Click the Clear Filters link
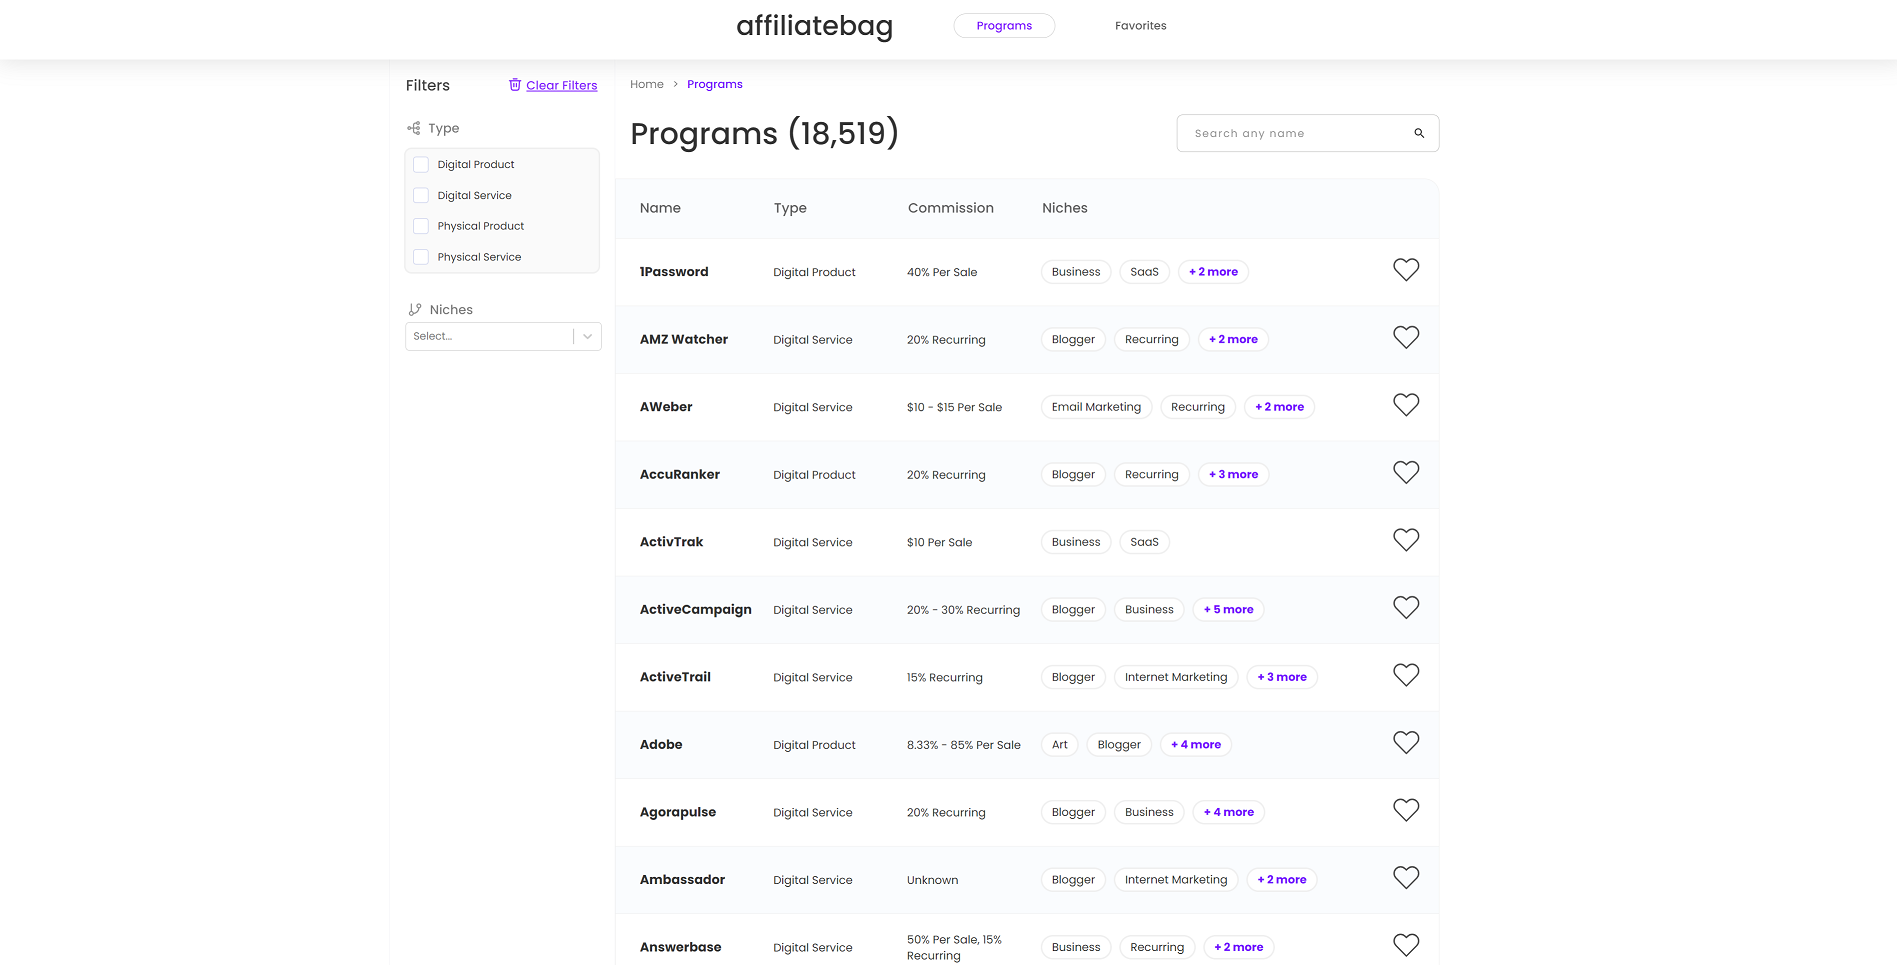The width and height of the screenshot is (1897, 965). [x=562, y=85]
